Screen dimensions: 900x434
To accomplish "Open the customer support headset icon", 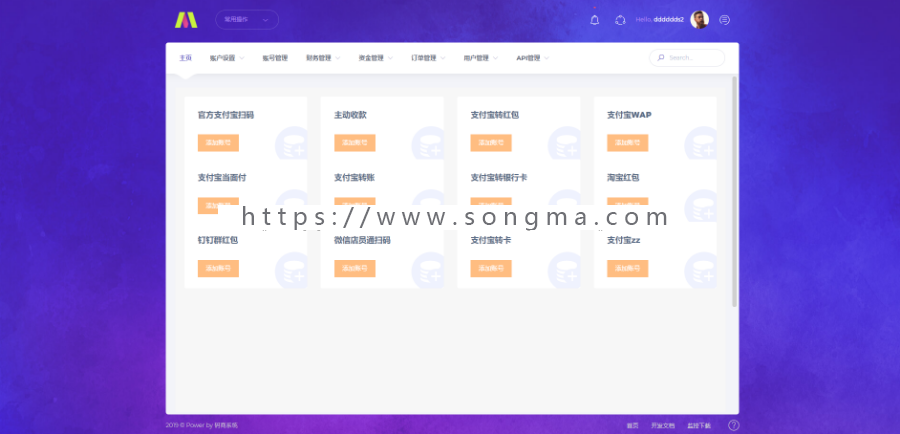I will [x=620, y=20].
